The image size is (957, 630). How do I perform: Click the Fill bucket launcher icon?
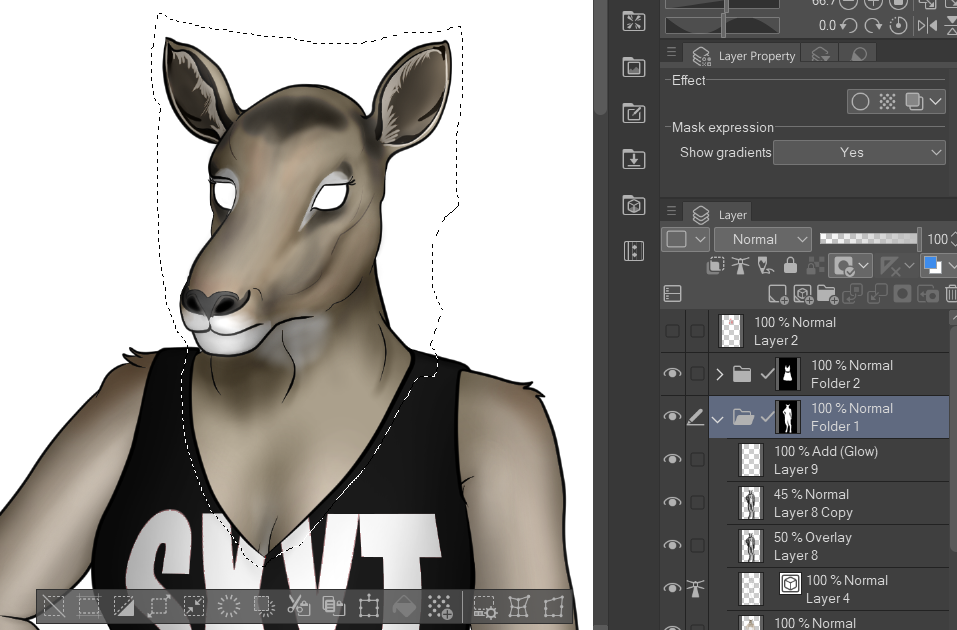point(404,606)
